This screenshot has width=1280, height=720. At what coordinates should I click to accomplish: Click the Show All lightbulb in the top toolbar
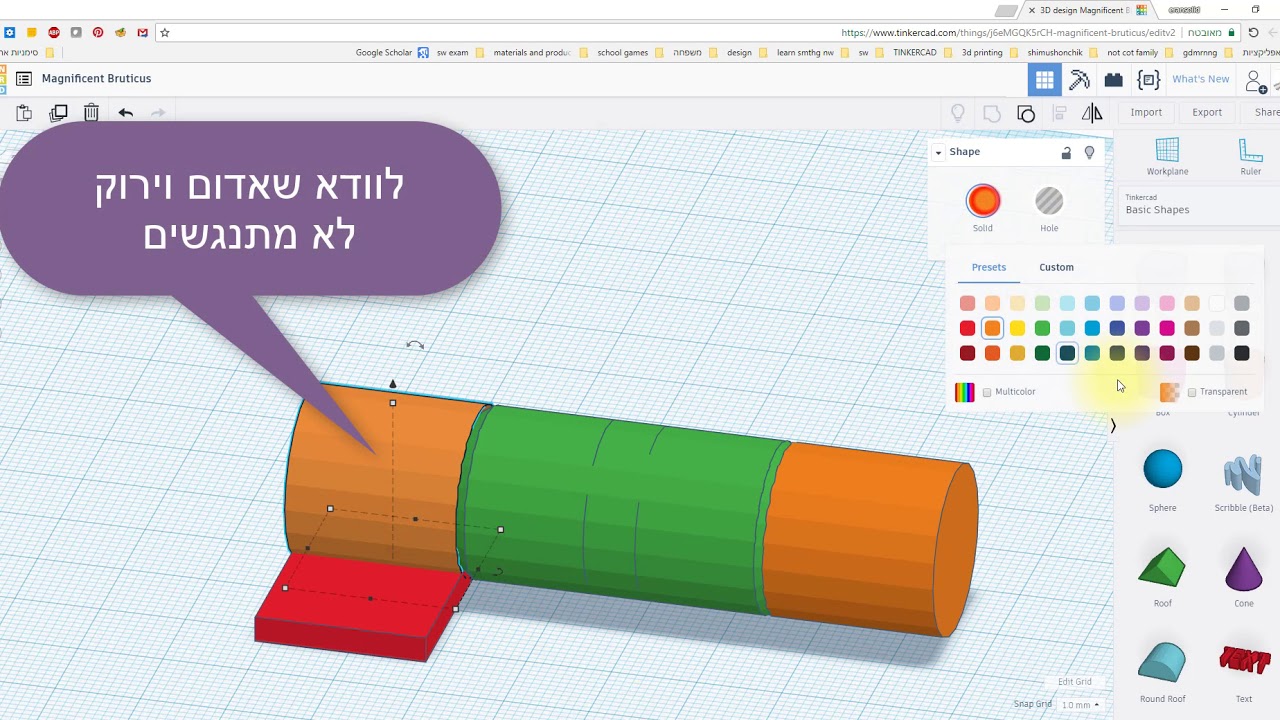tap(958, 113)
